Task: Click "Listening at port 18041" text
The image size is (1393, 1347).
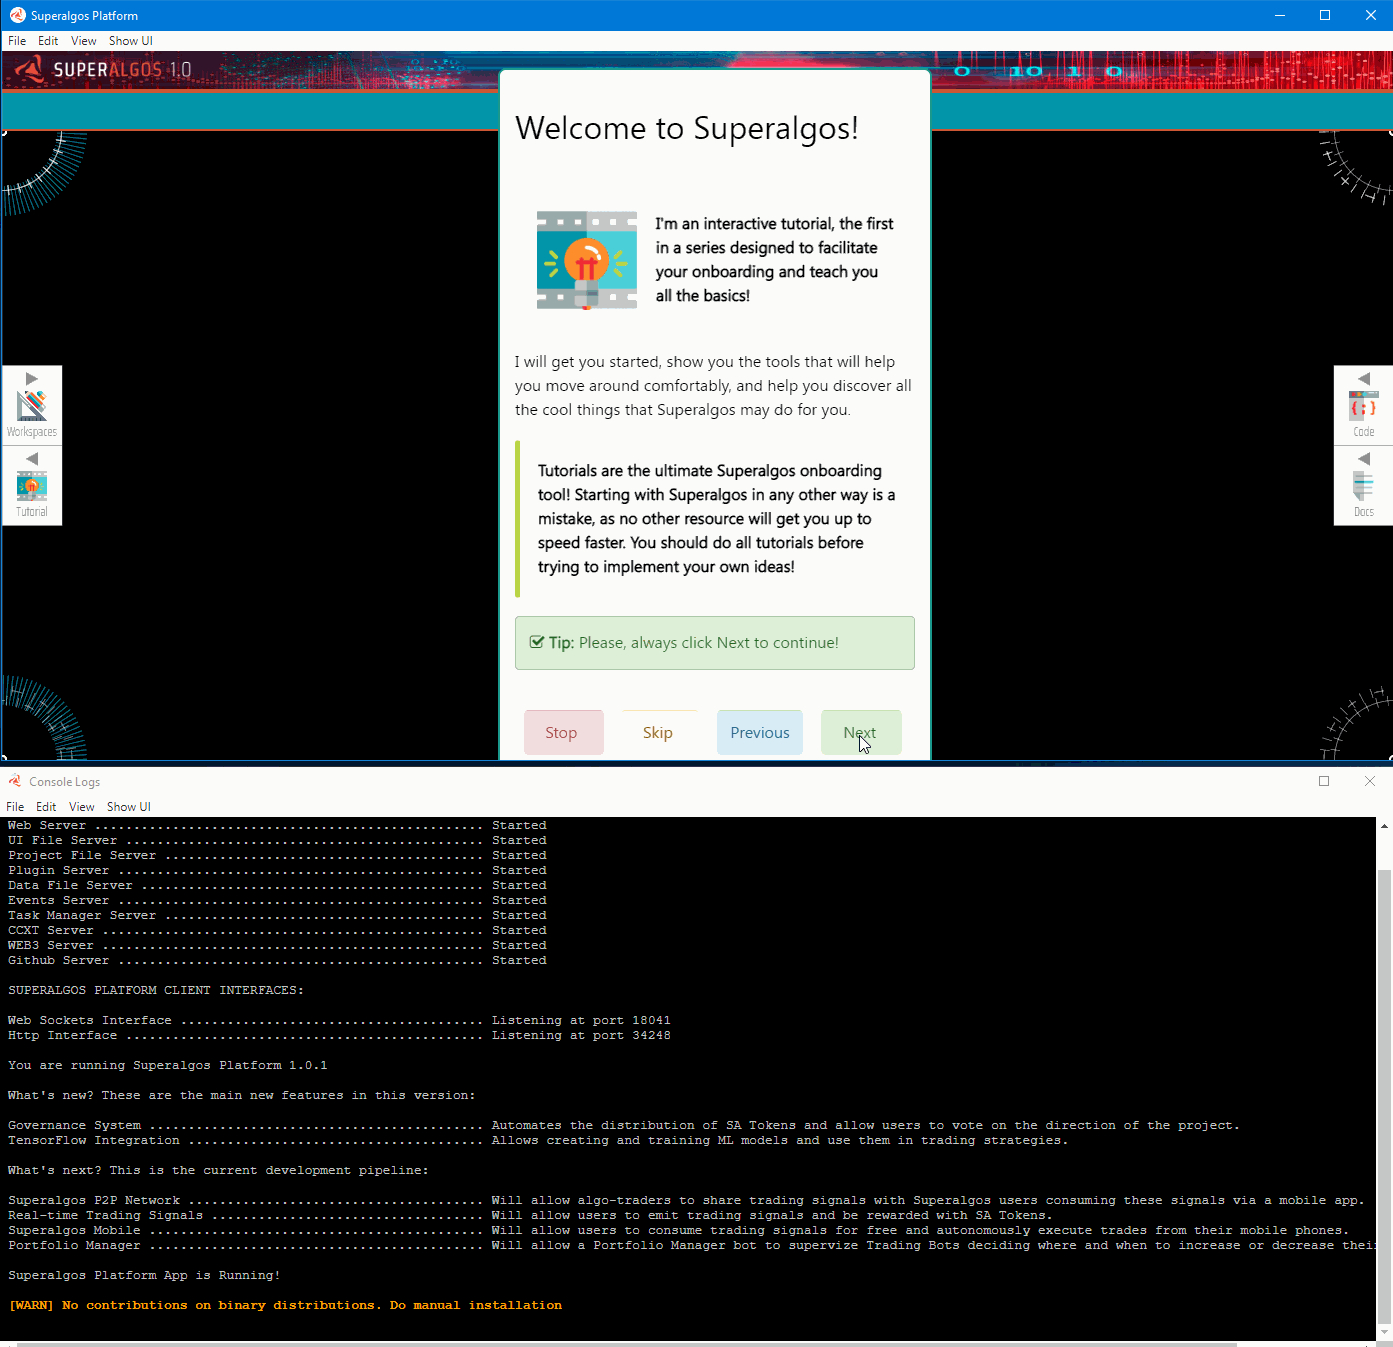Action: (x=581, y=1020)
